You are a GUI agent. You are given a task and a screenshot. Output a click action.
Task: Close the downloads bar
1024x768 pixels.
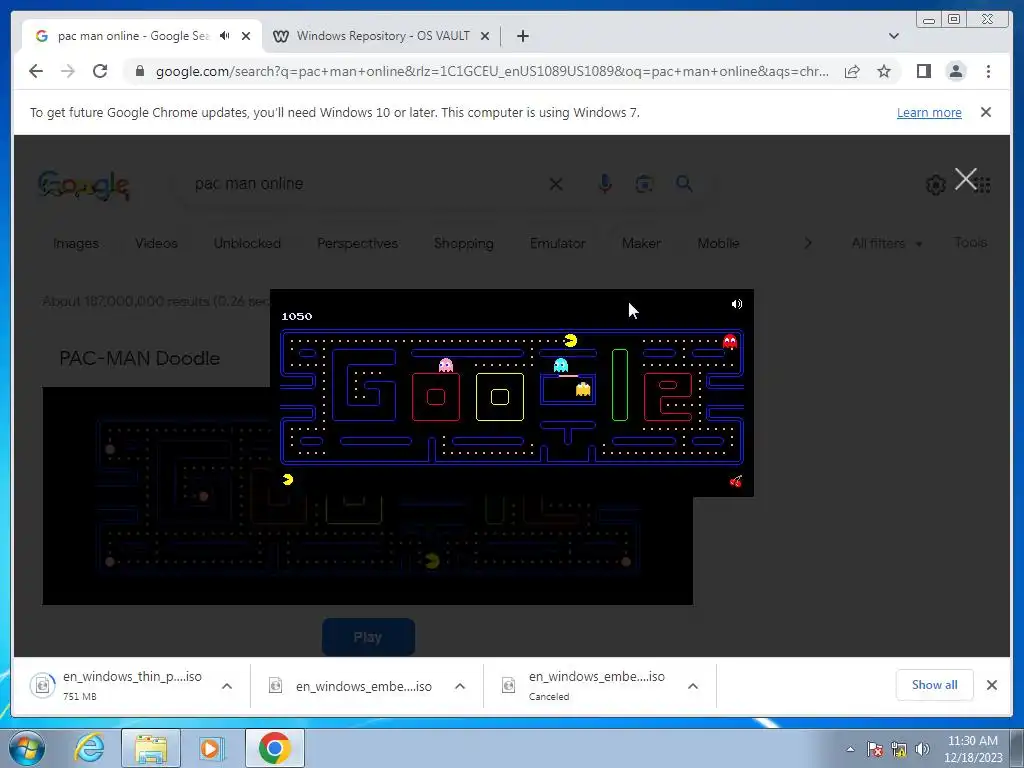991,684
